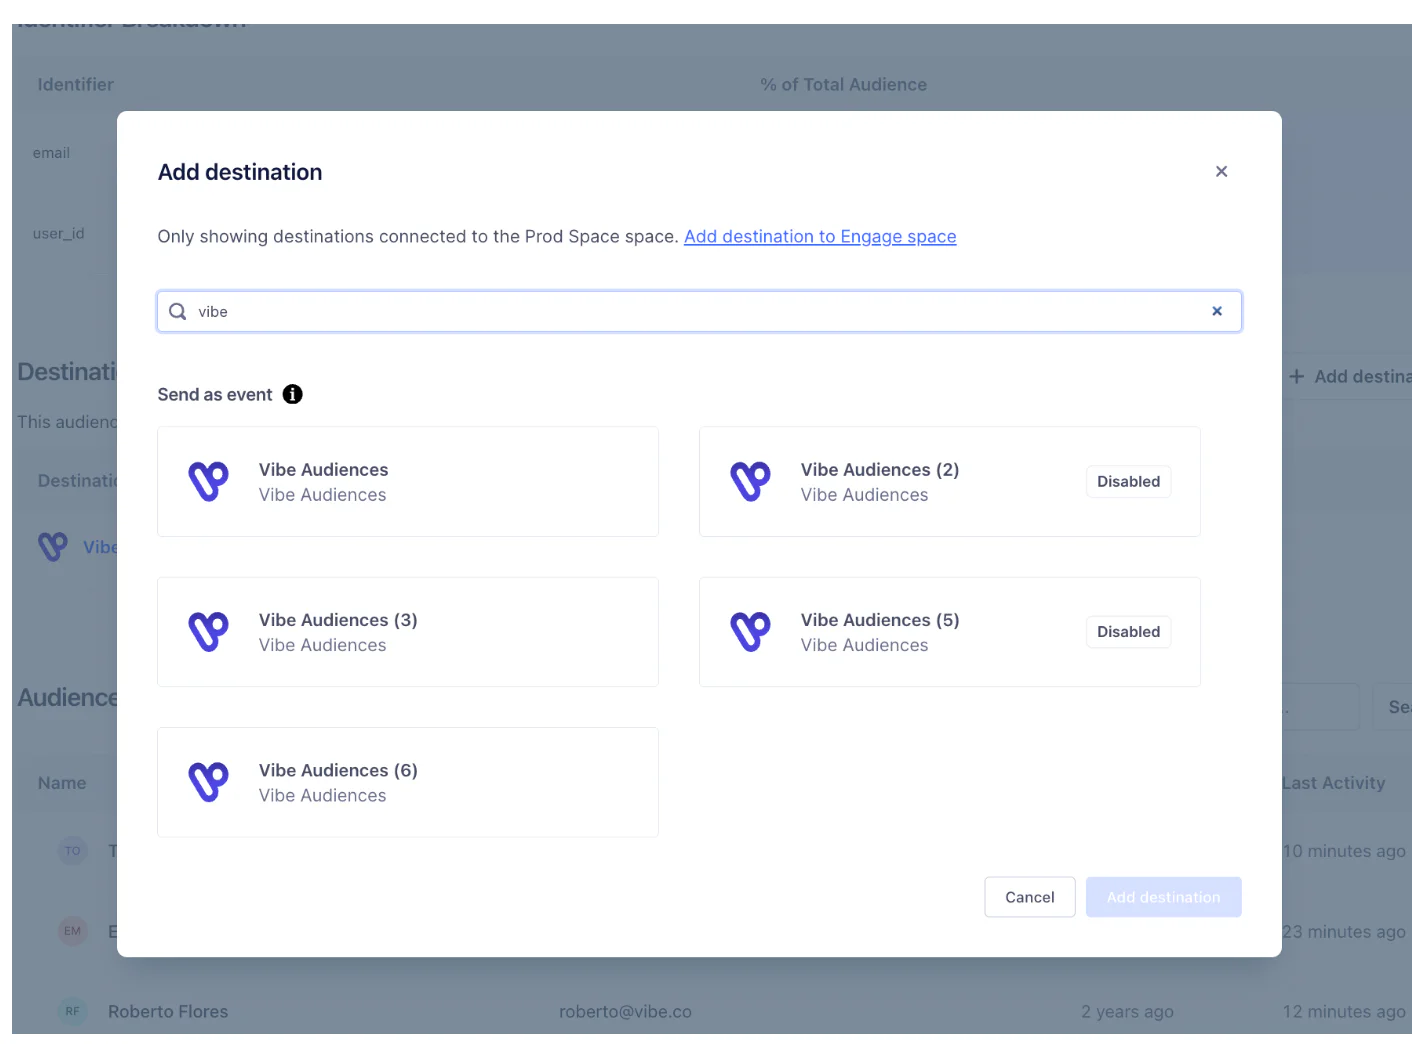Click background Vibe destination logo

pyautogui.click(x=53, y=547)
